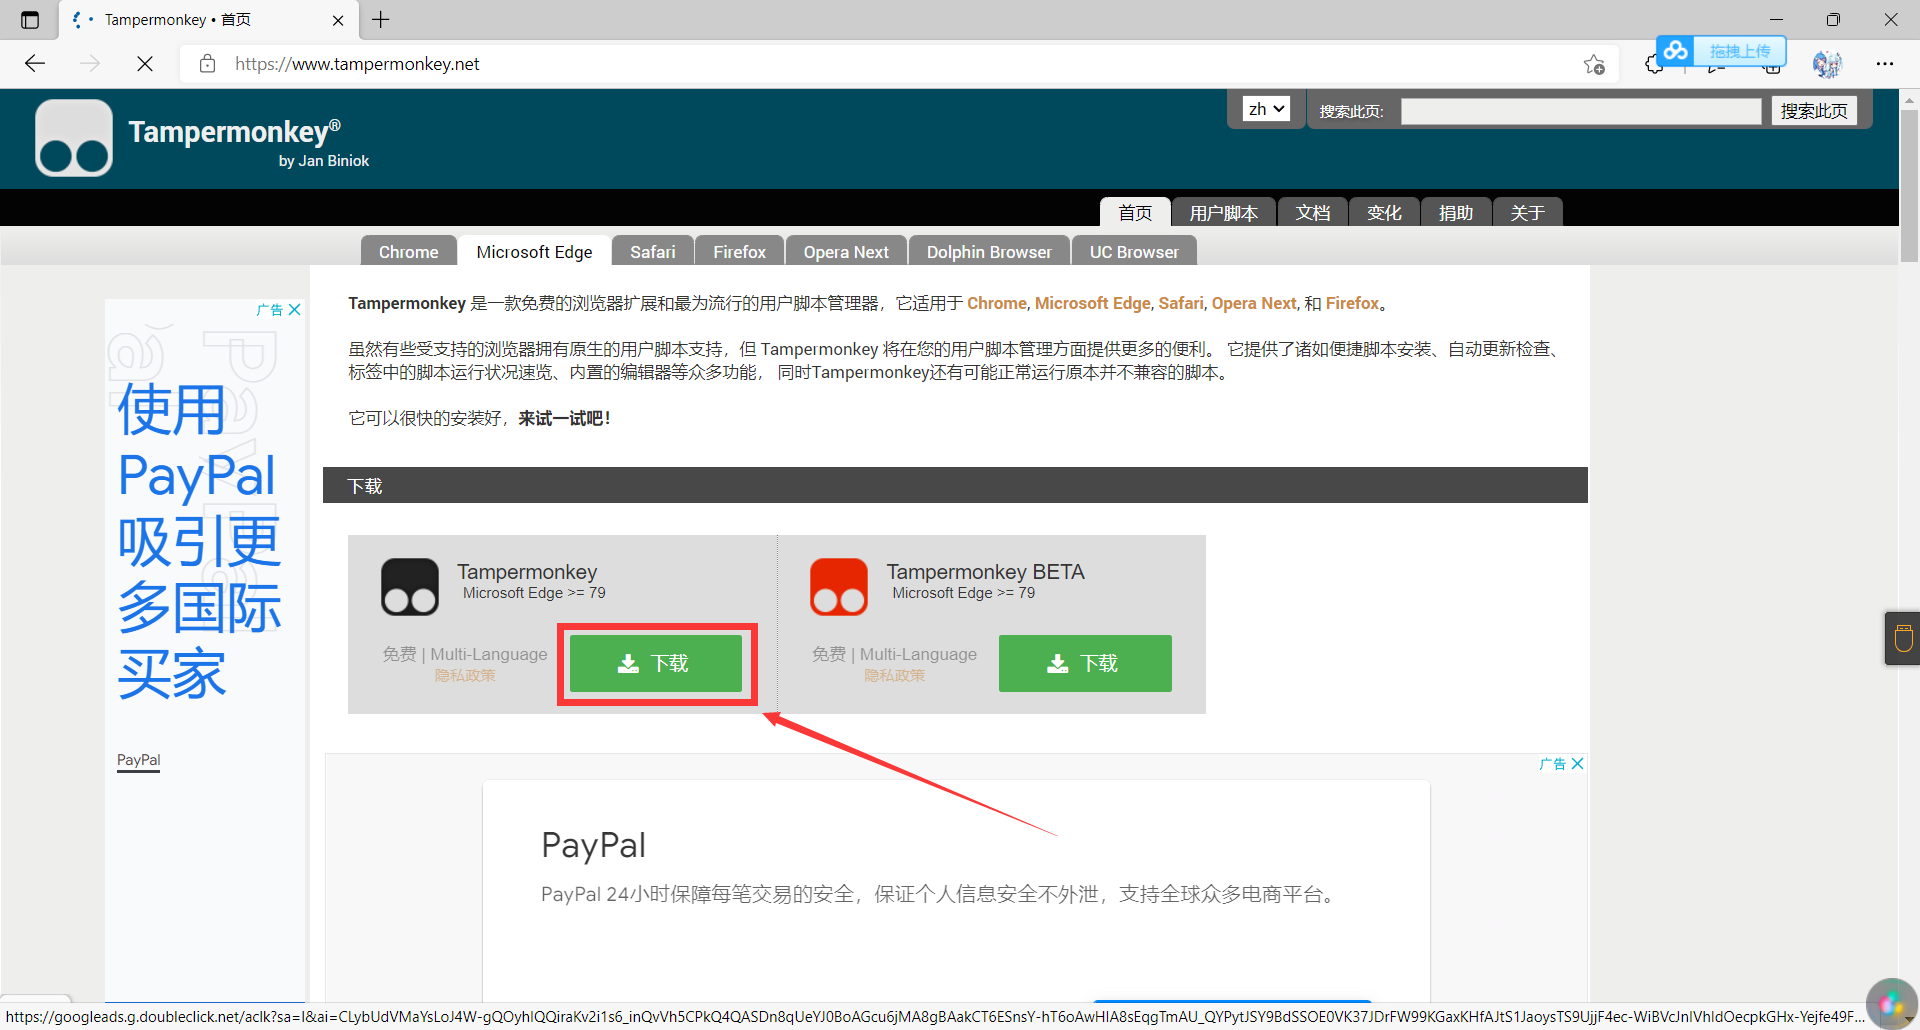Click the colorful floating icon bottom right
The width and height of the screenshot is (1920, 1030).
click(1891, 1004)
